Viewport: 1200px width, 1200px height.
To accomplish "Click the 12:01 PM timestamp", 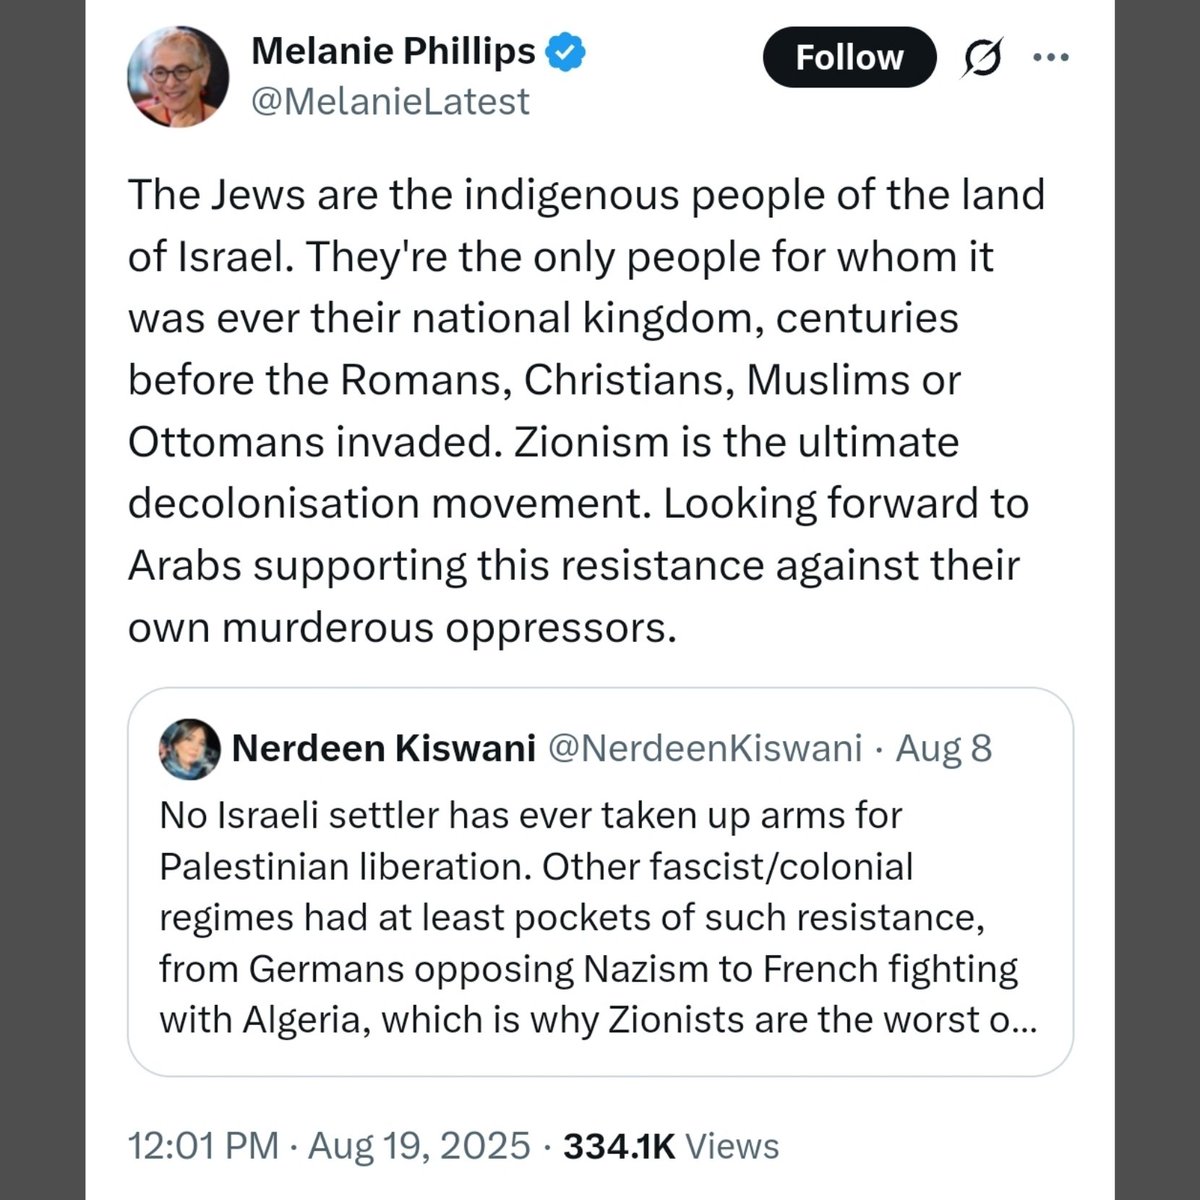I will pyautogui.click(x=203, y=1145).
